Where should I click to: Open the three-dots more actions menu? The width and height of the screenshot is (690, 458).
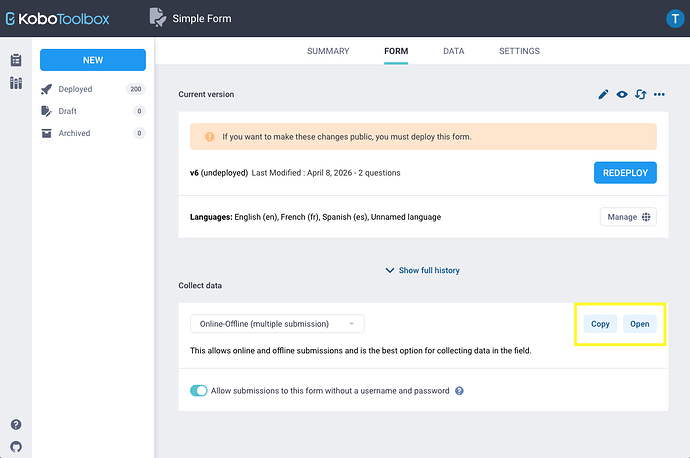(x=659, y=94)
